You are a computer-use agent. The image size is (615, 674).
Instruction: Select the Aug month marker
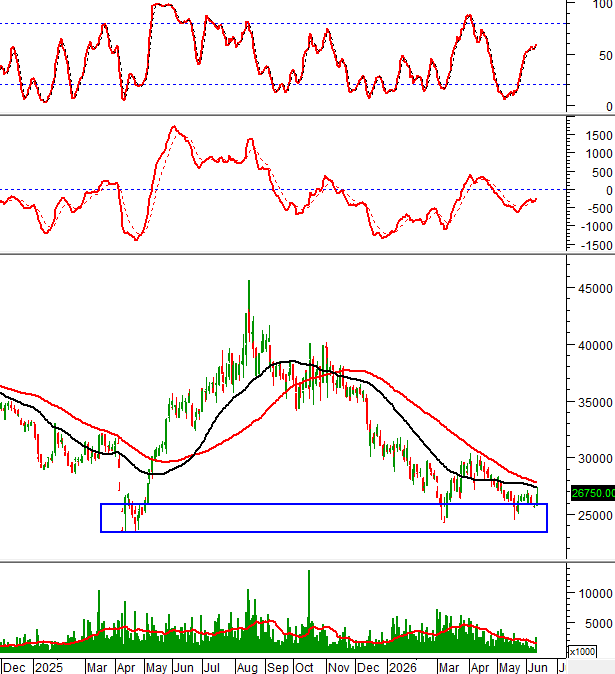[247, 668]
